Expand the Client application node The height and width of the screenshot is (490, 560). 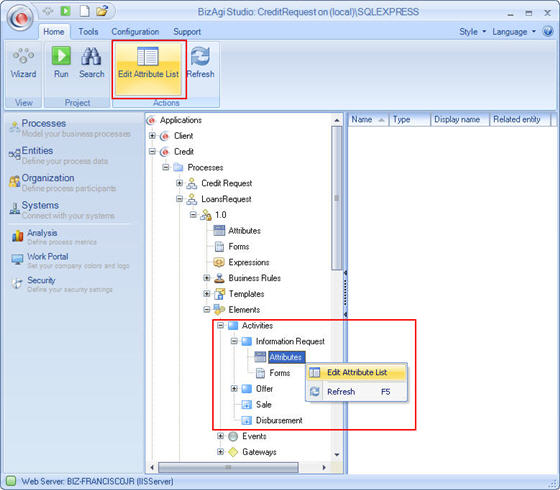coord(152,136)
